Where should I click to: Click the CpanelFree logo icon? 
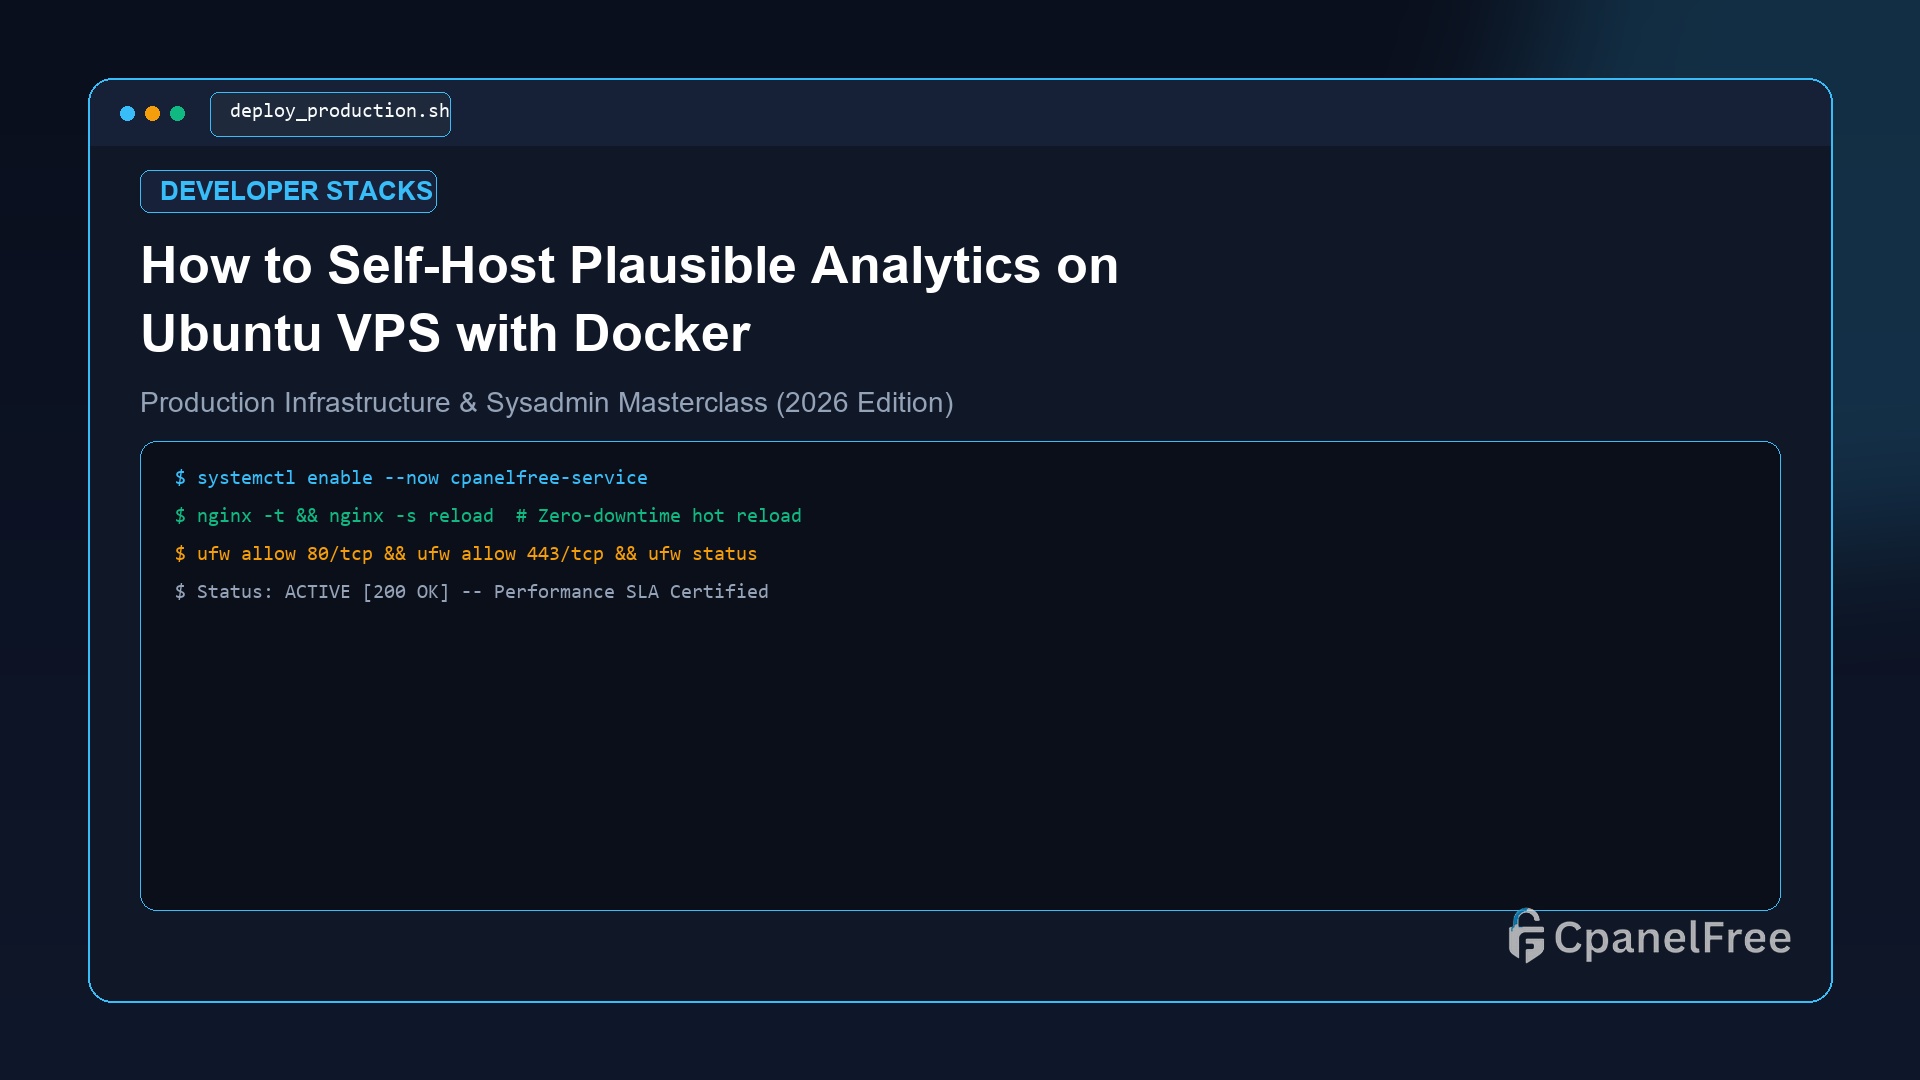tap(1526, 936)
